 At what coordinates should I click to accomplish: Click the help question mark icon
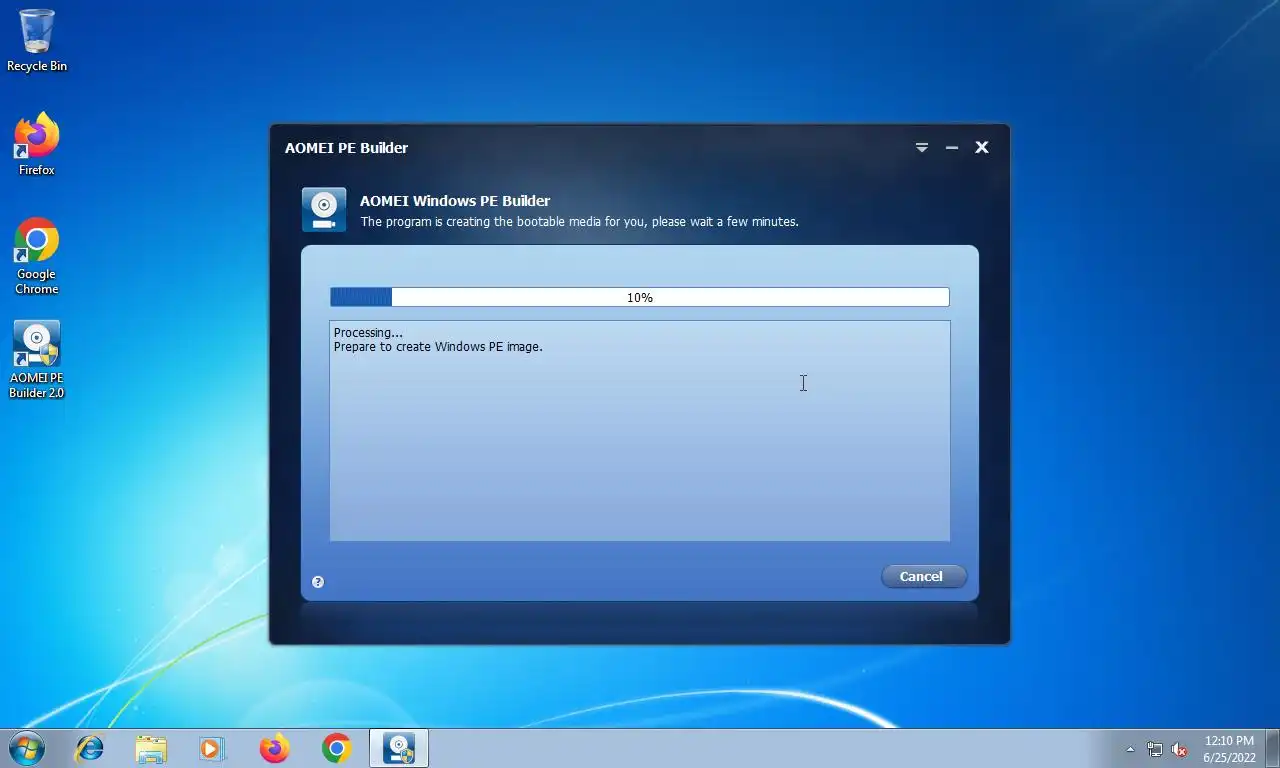point(318,582)
